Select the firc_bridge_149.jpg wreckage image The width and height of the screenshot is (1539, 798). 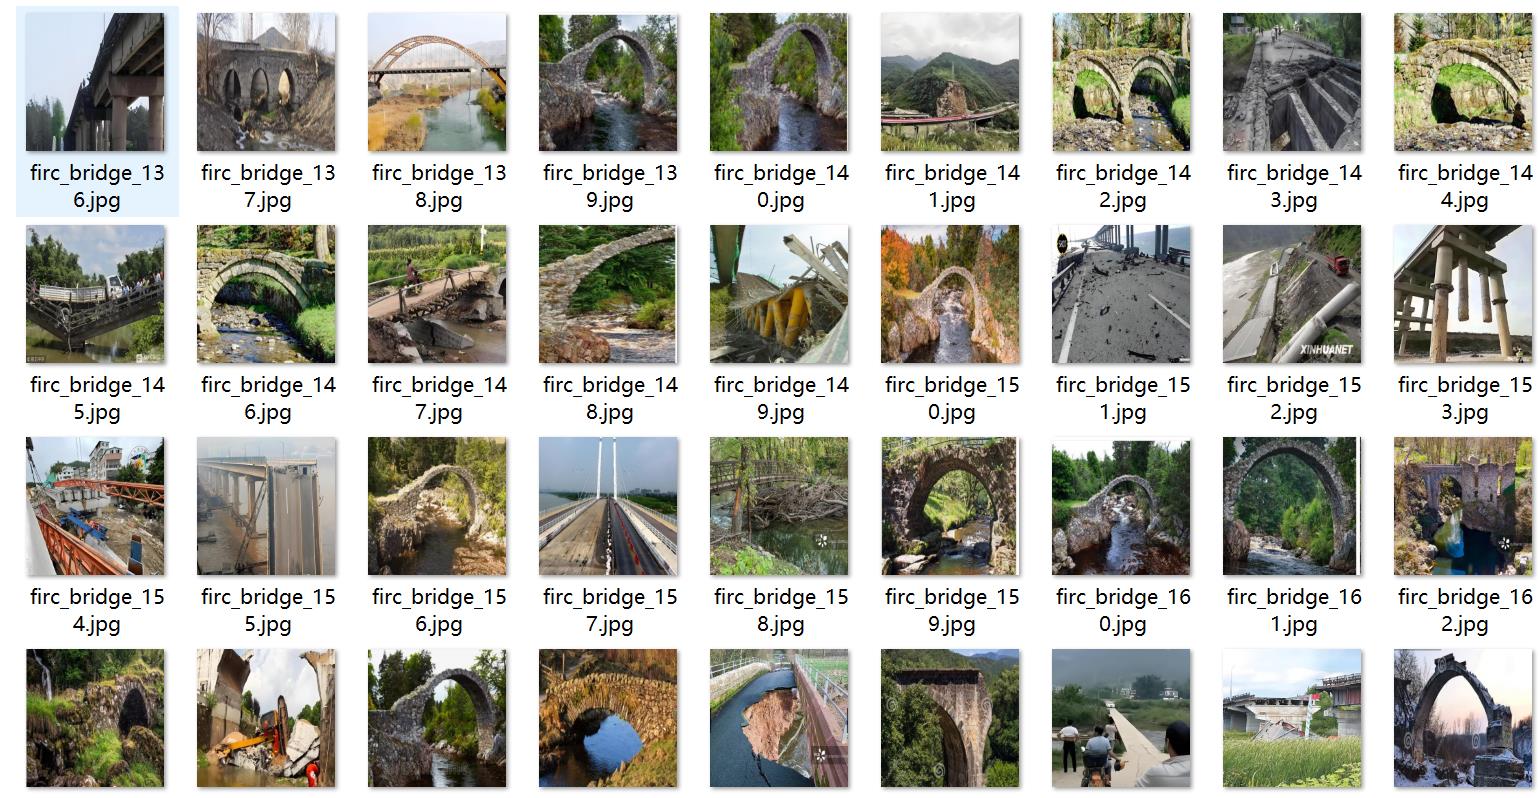779,294
